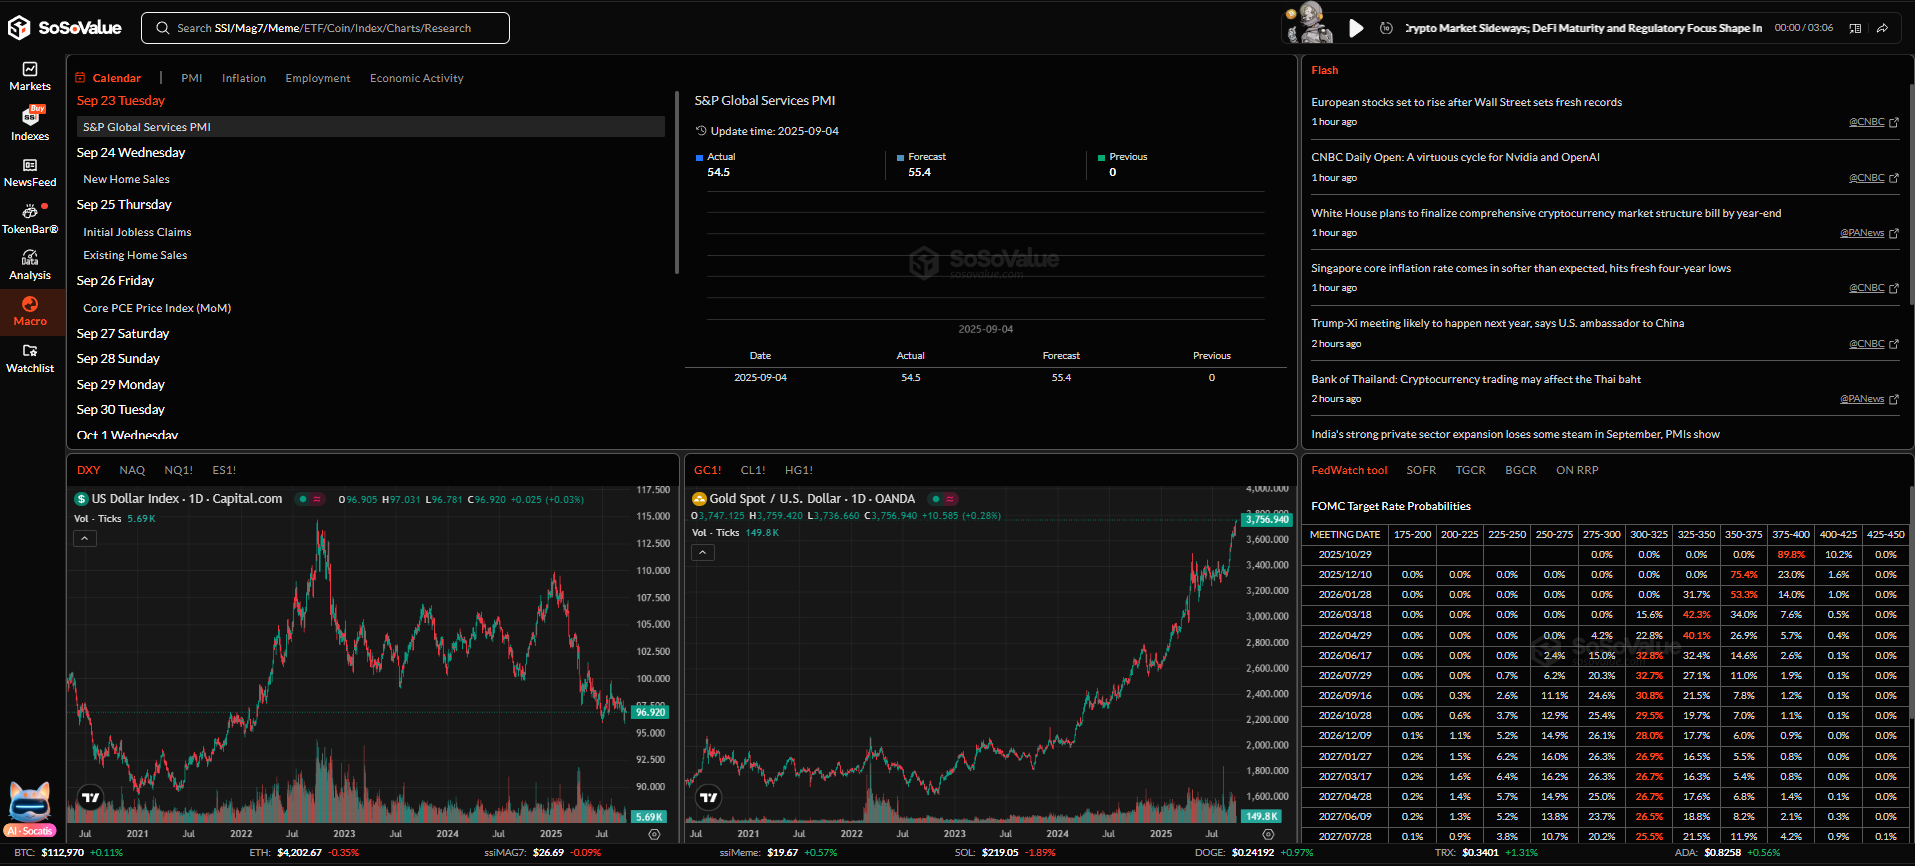Select Core PCE Price Index (MoM) event
Viewport: 1915px width, 866px height.
point(157,308)
